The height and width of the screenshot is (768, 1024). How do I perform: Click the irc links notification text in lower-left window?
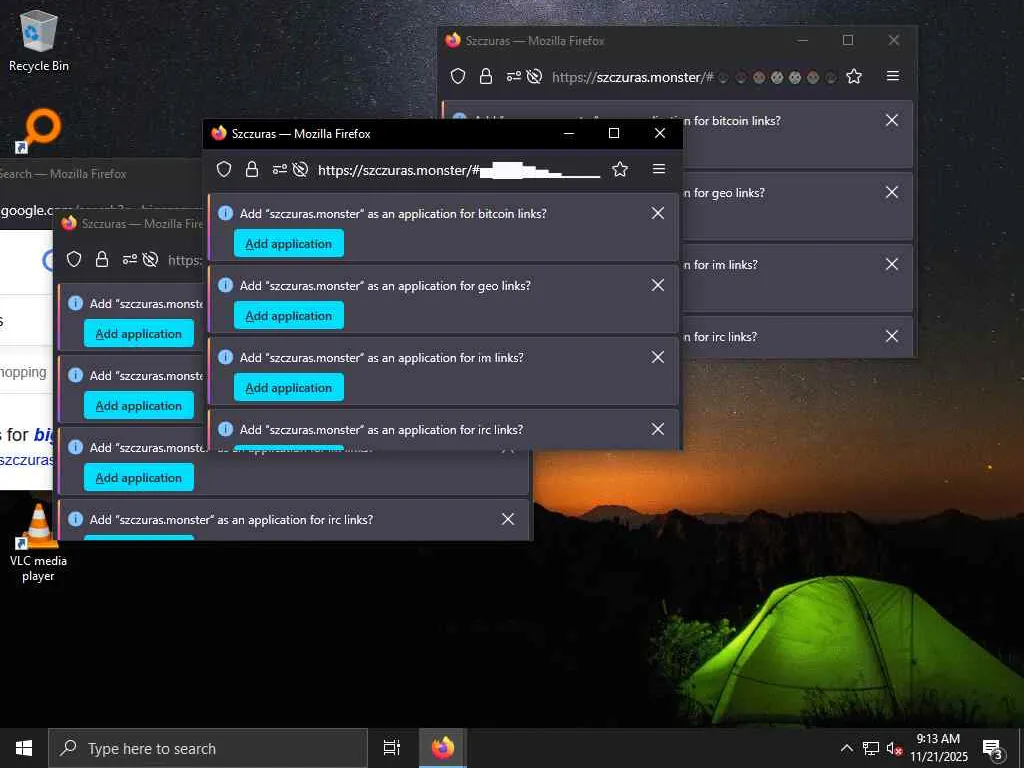pos(231,519)
